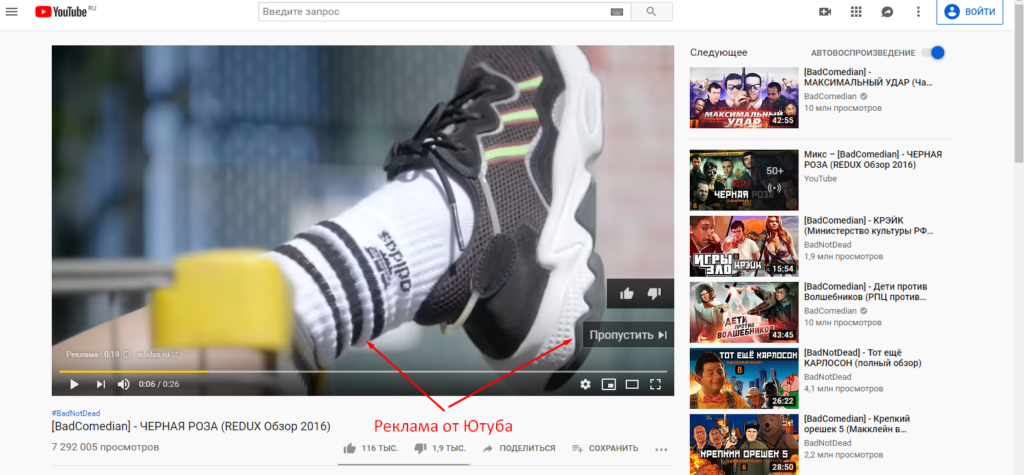This screenshot has height=475, width=1024.
Task: Toggle the Автовоспроизведение switch
Action: pyautogui.click(x=933, y=52)
